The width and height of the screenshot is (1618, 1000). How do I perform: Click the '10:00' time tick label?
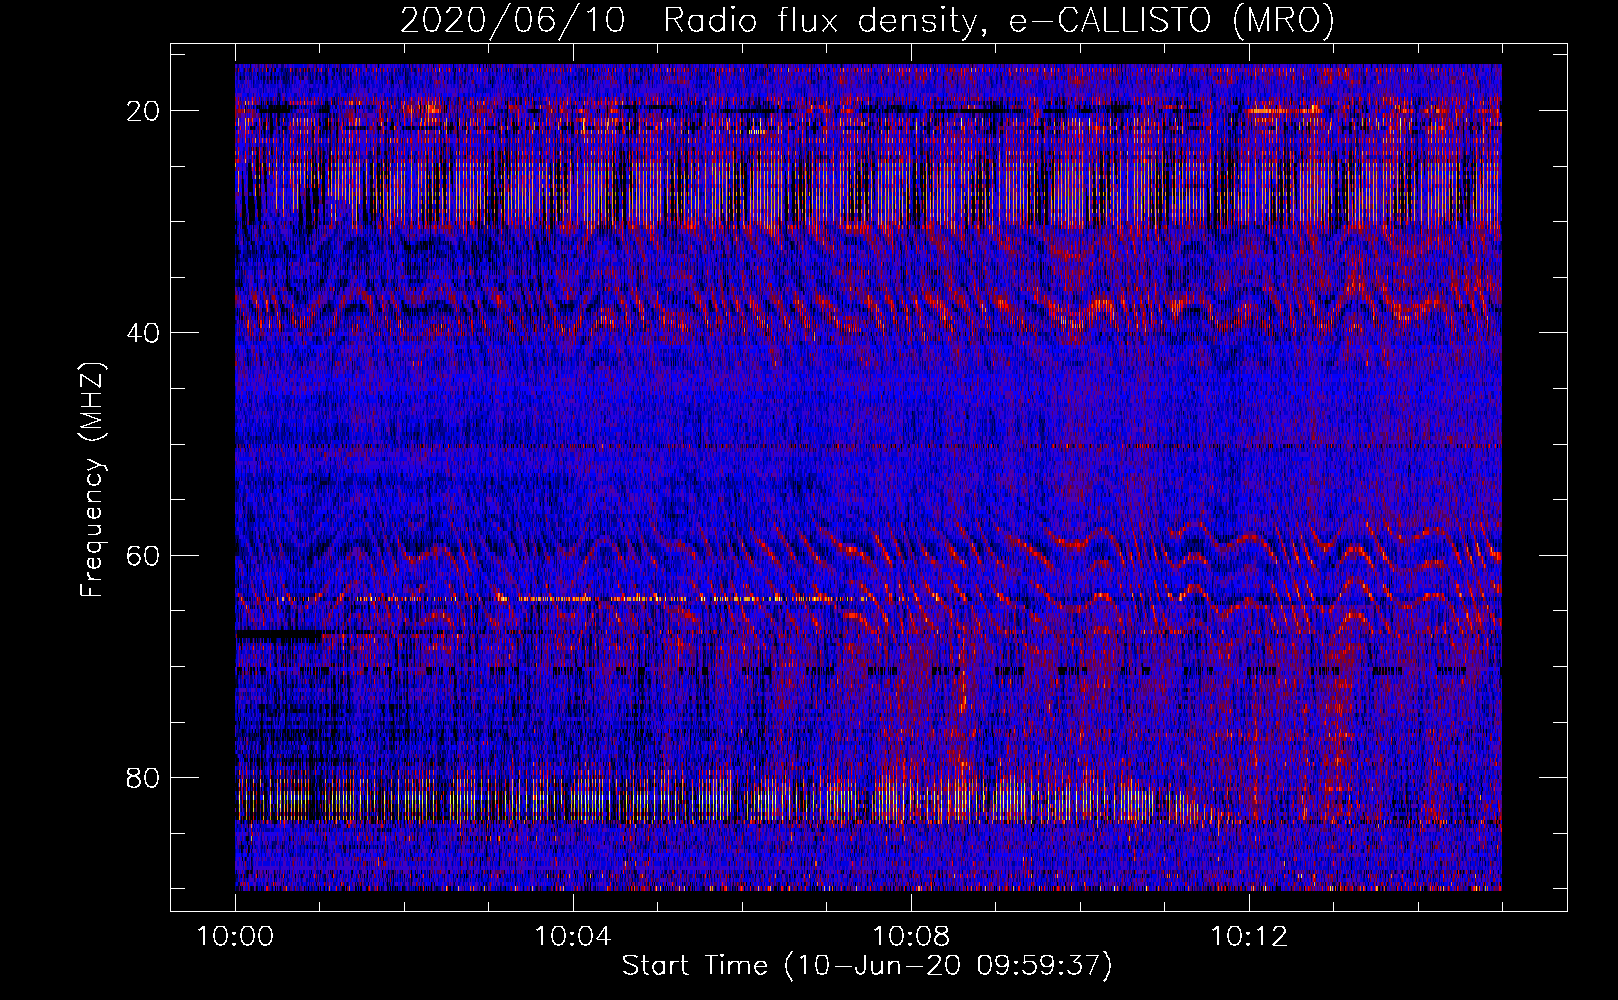[235, 937]
